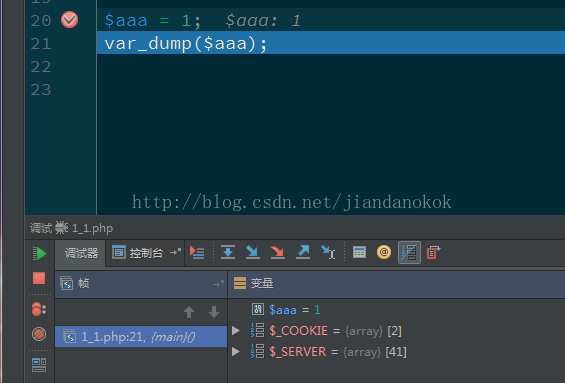Select the $_COOKIE variable row
Viewport: 565px width, 383px height.
click(396, 330)
